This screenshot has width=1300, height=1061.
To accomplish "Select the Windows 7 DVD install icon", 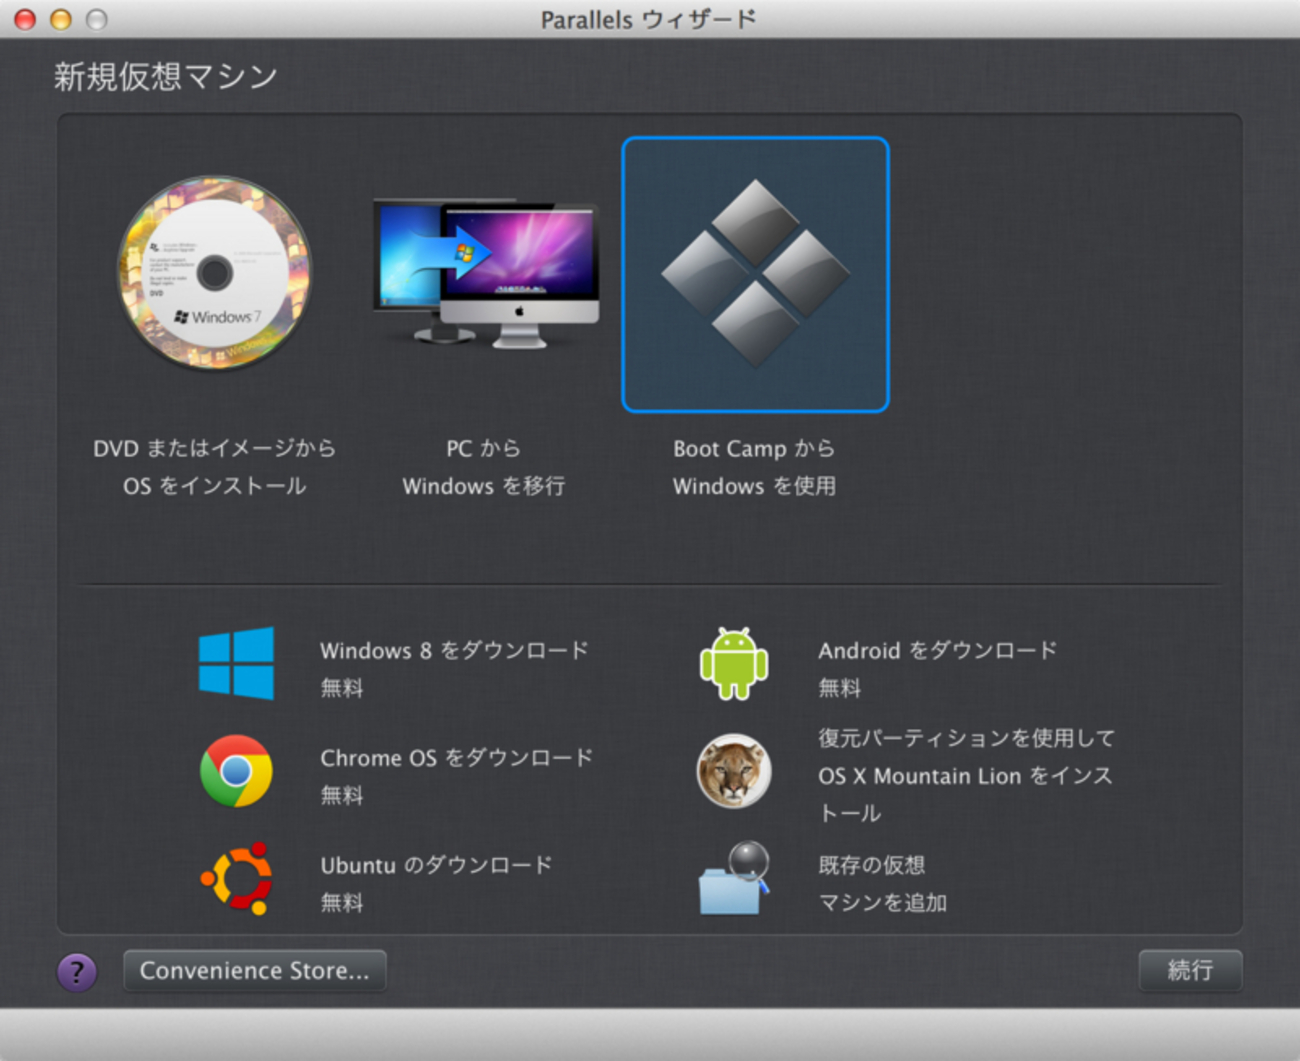I will coord(215,273).
